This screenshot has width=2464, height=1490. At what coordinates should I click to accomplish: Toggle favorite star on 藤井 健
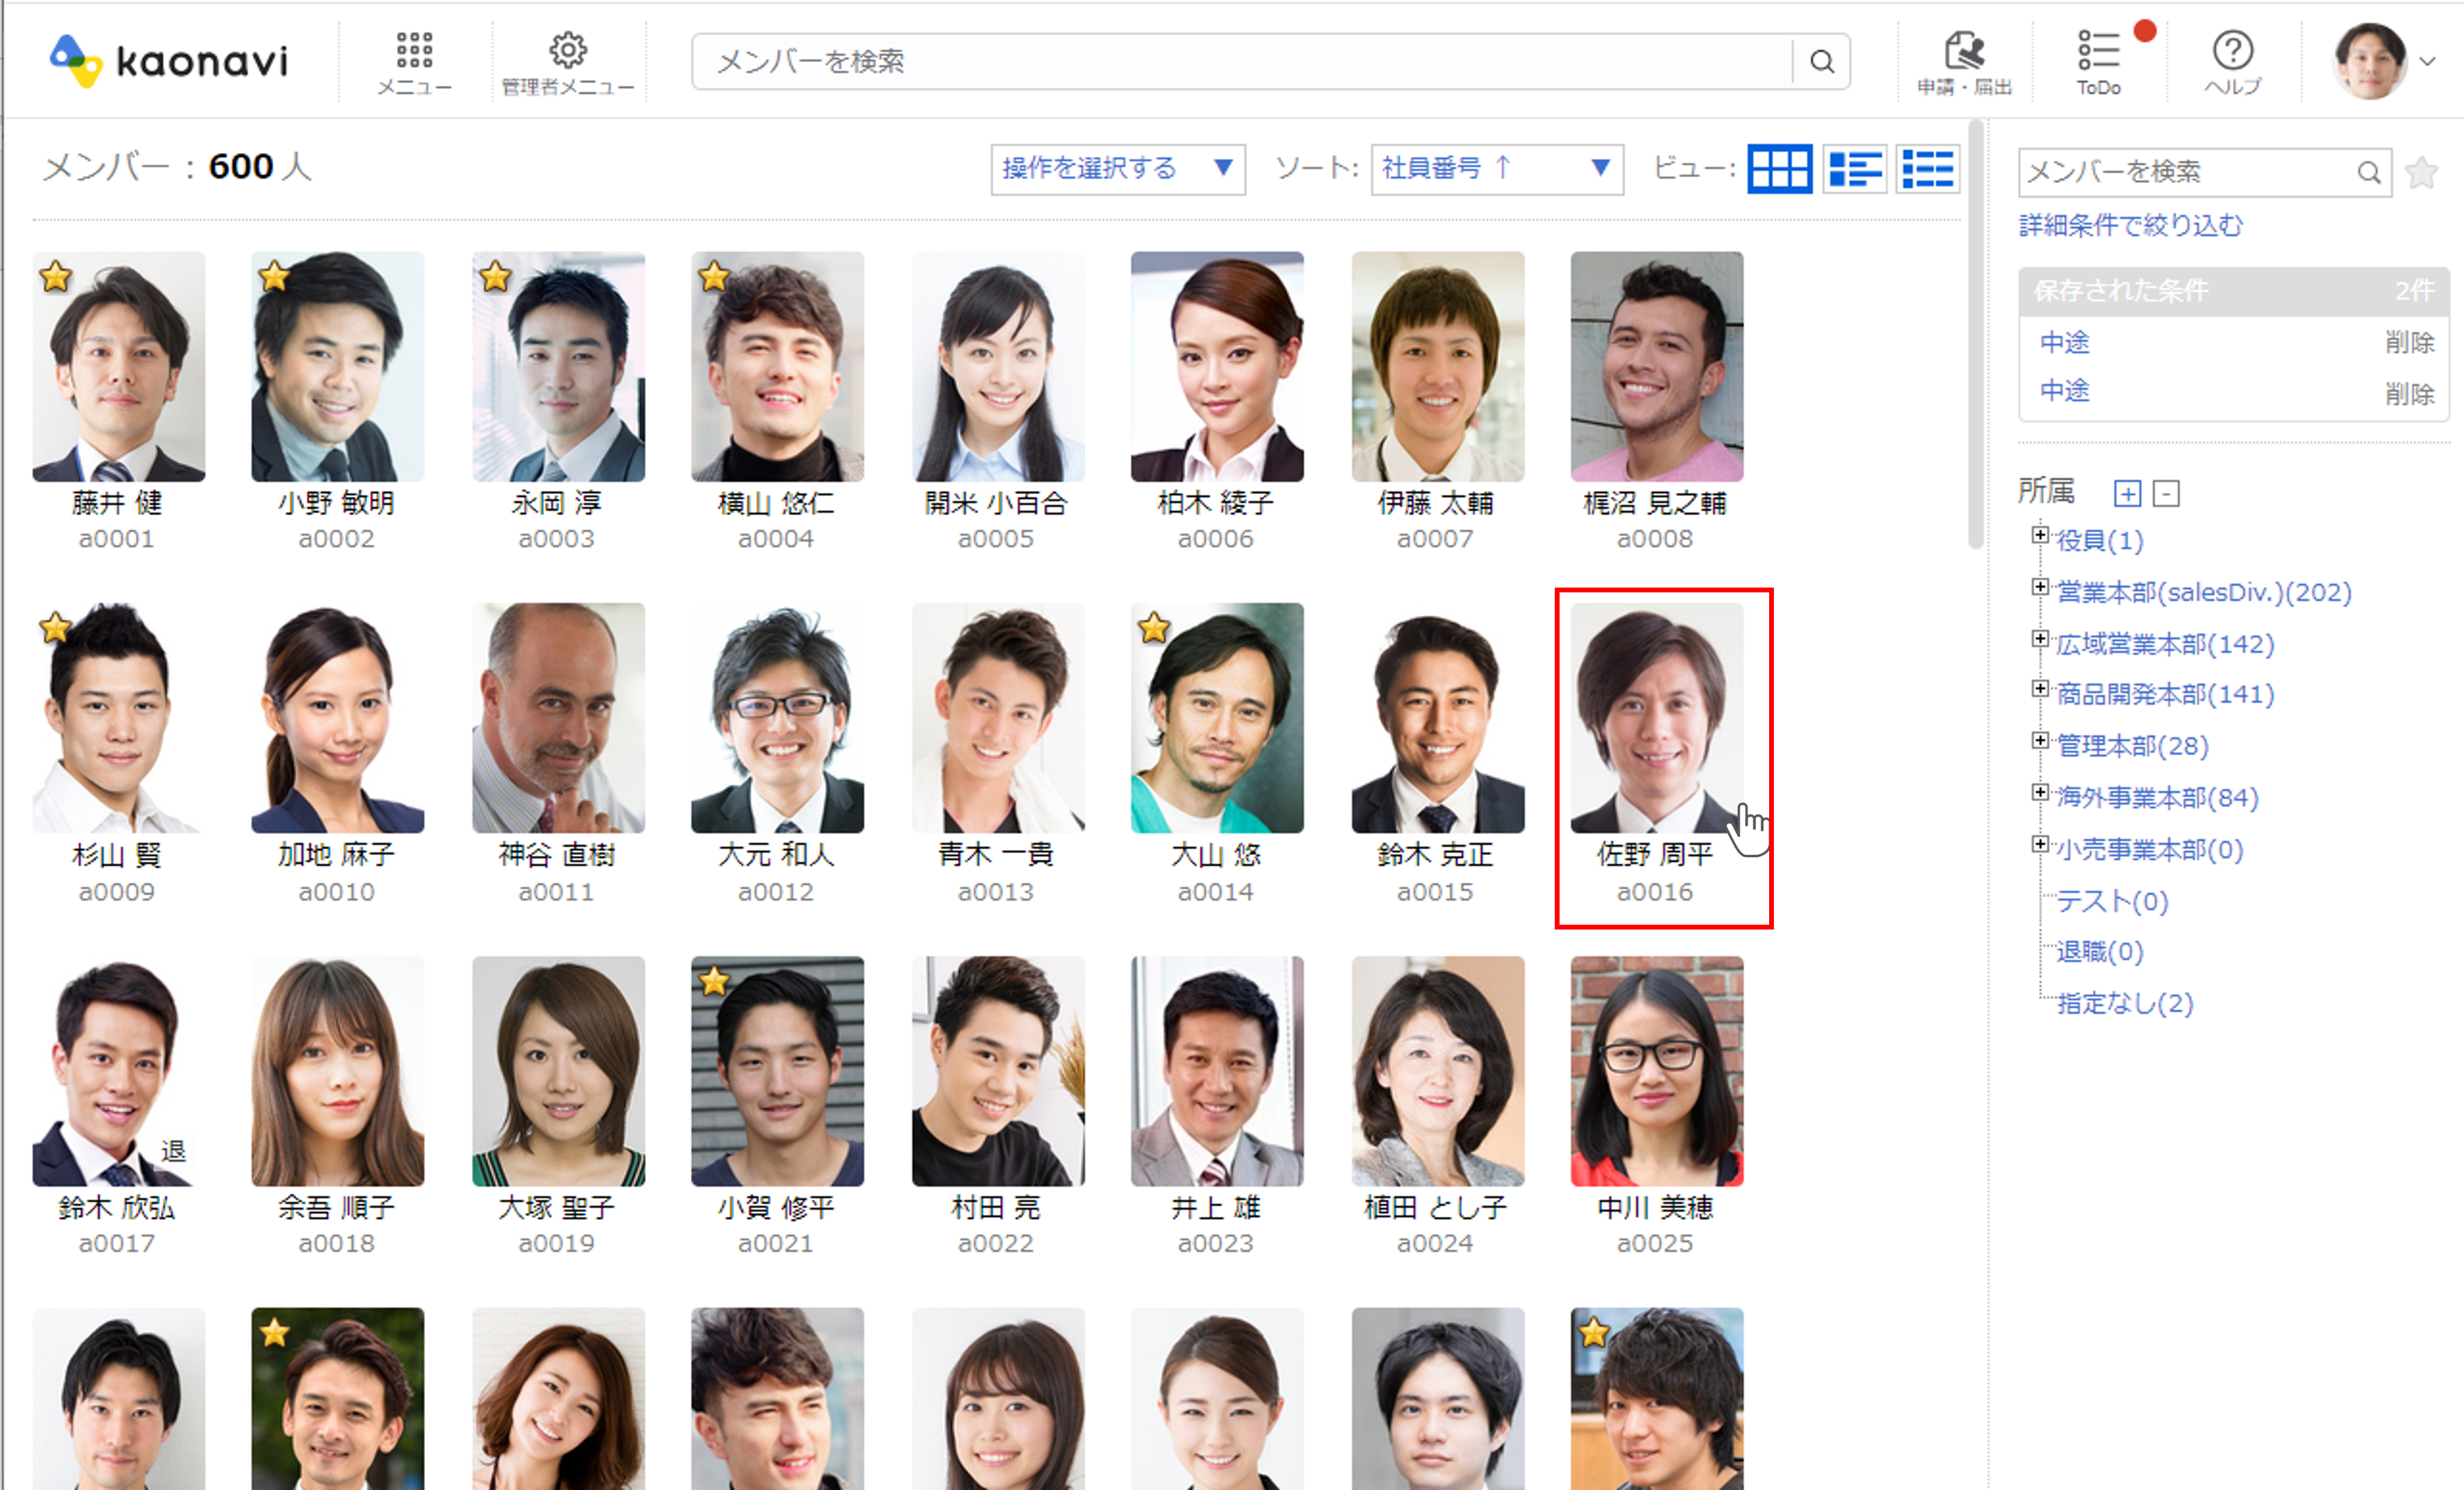(x=56, y=276)
